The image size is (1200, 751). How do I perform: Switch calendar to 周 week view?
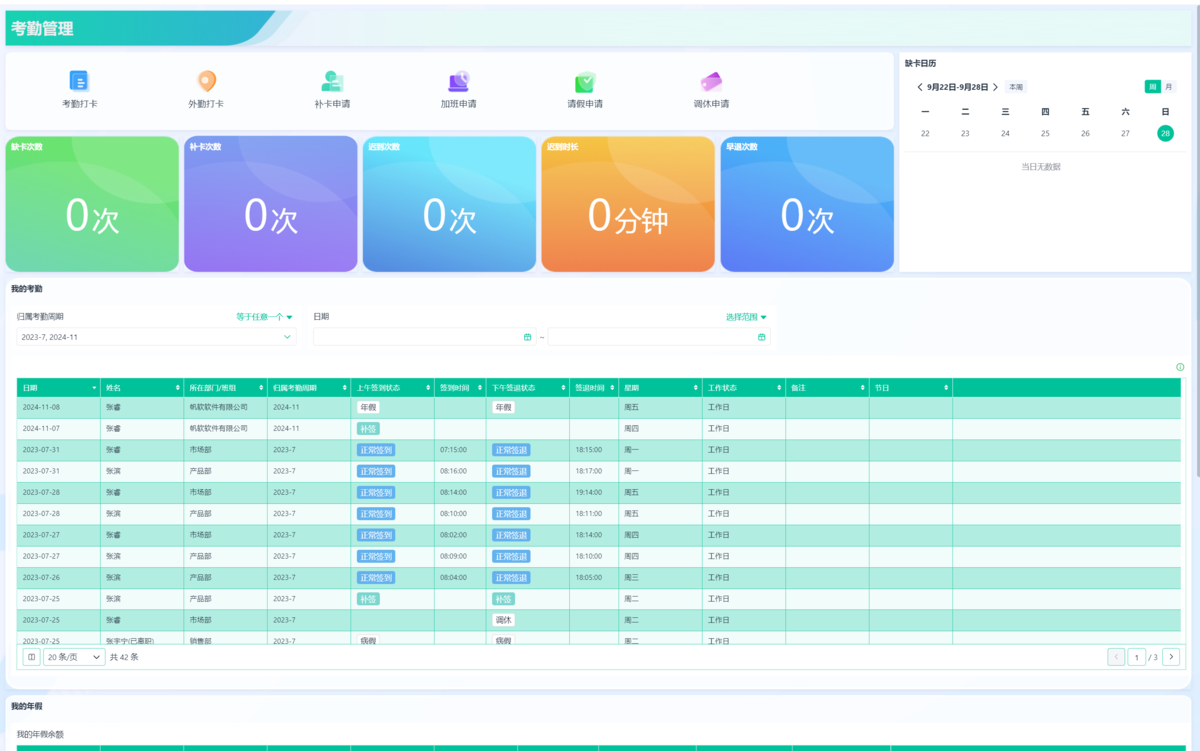1153,87
